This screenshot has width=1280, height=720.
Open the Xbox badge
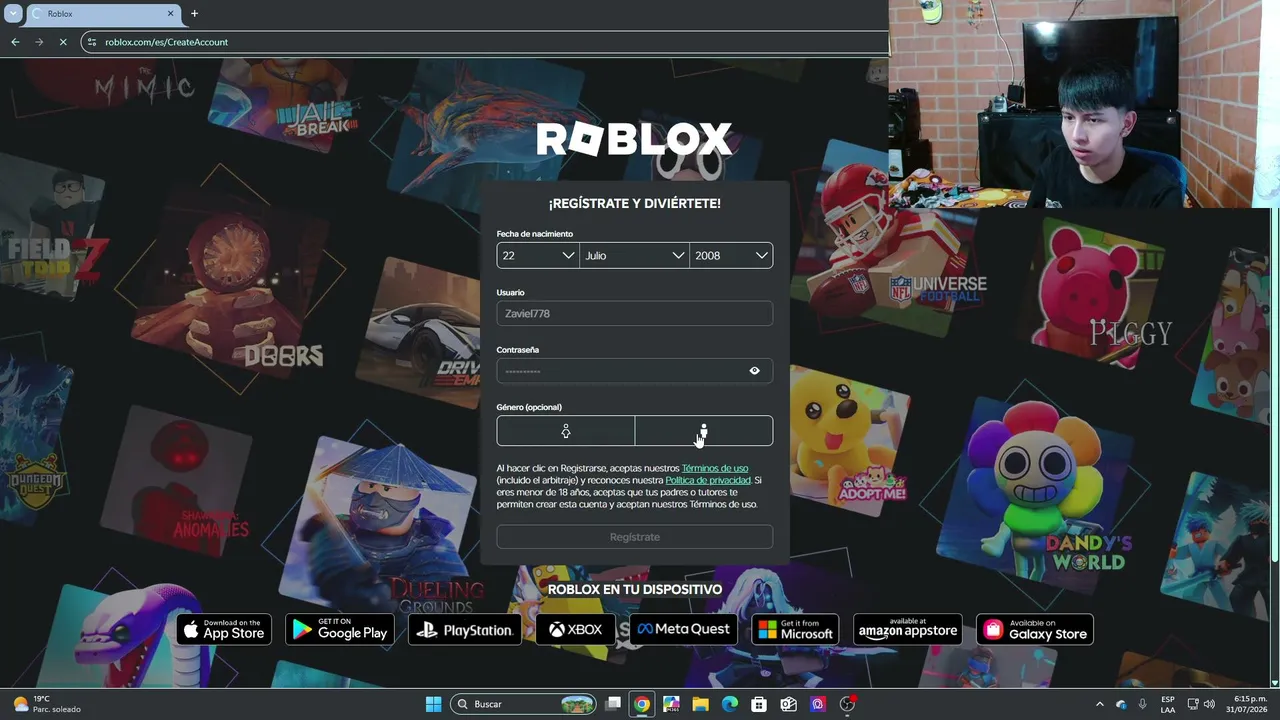click(575, 630)
